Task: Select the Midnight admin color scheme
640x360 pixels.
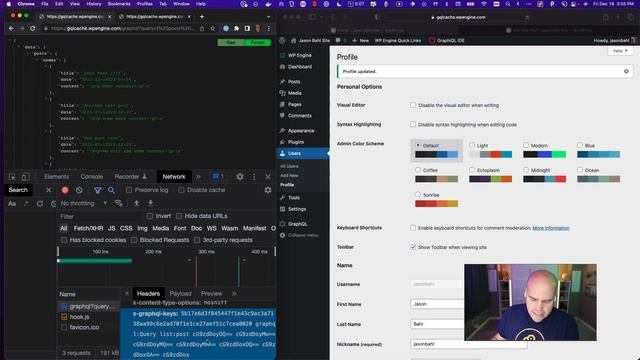Action: pos(526,169)
